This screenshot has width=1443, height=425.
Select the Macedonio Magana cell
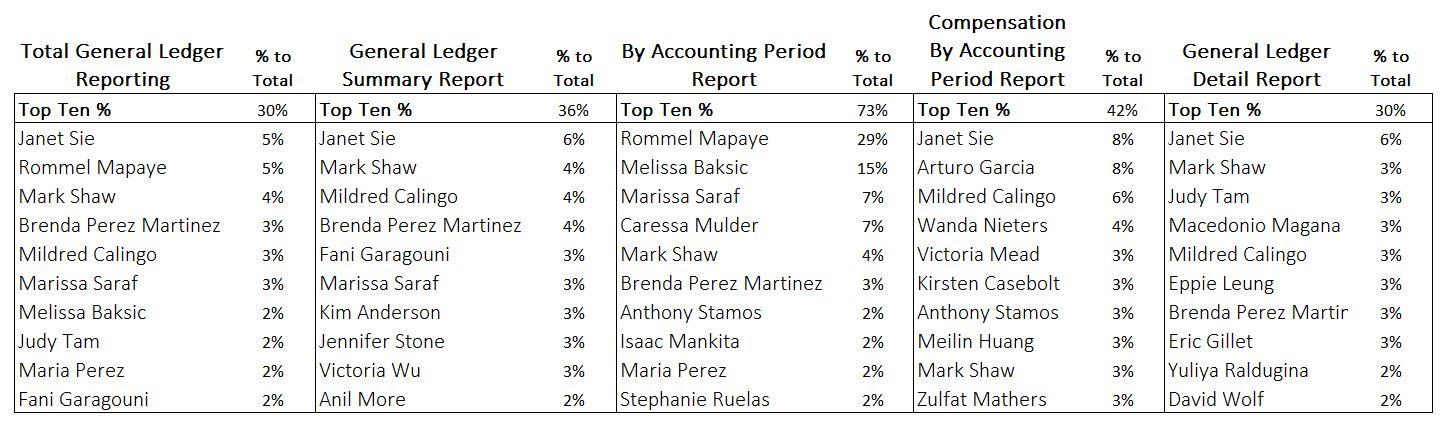point(1254,226)
